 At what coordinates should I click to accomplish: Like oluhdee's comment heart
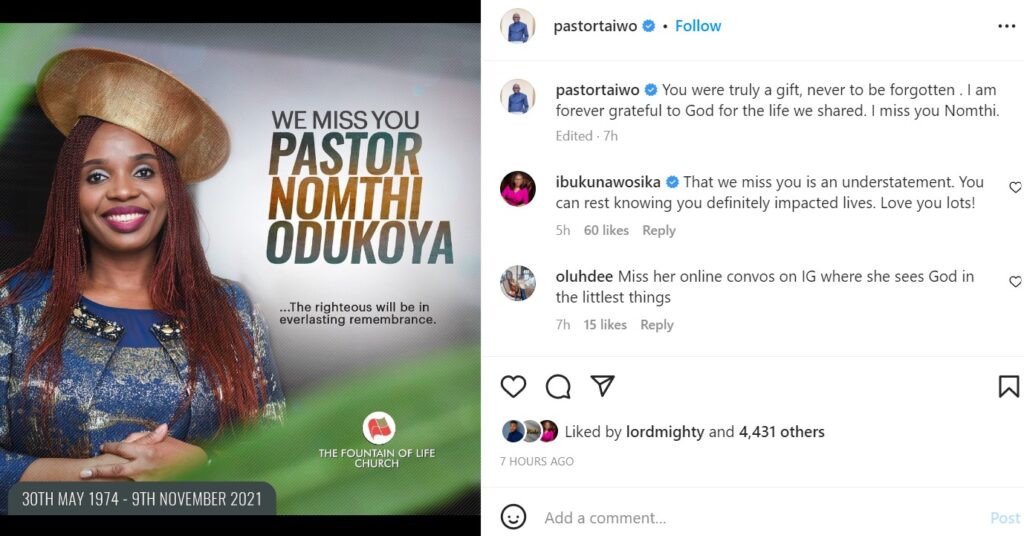[x=1016, y=281]
